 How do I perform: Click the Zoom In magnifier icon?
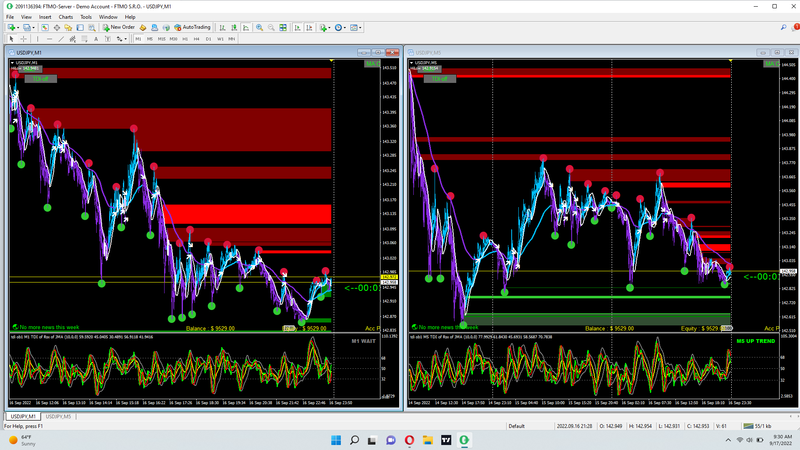[259, 28]
